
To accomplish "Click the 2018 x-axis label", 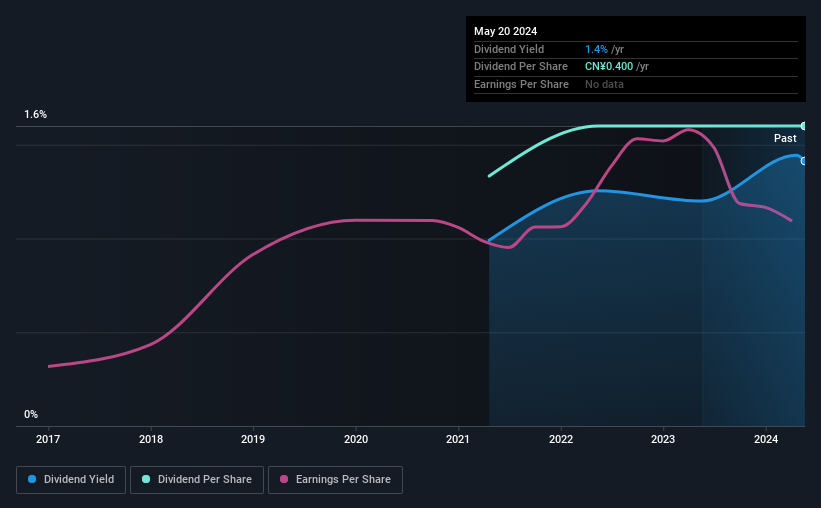I will coord(151,439).
